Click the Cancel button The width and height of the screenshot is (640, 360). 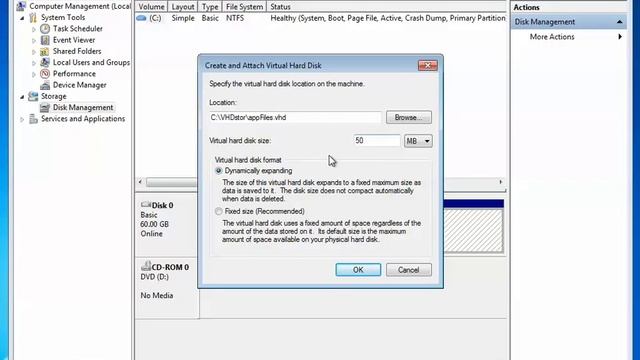tap(409, 270)
